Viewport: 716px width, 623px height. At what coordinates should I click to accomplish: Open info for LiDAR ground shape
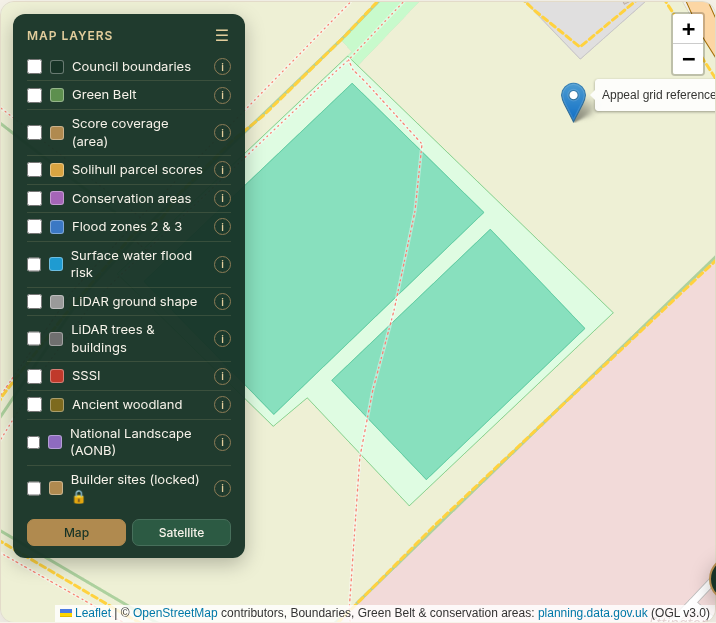pos(222,301)
